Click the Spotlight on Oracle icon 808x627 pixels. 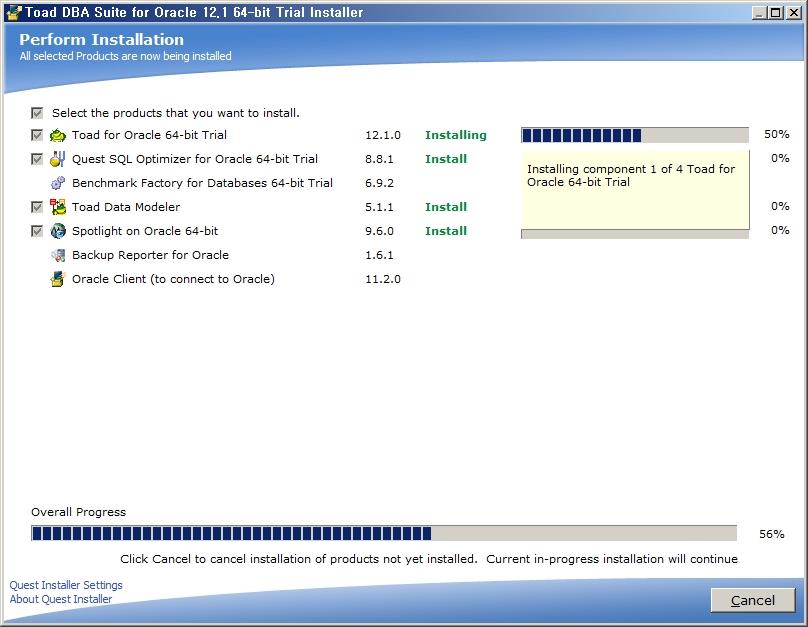pyautogui.click(x=58, y=231)
